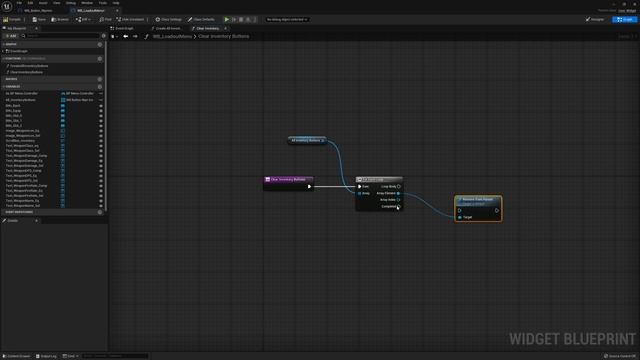Screen dimensions: 640x360
Task: Add a new graph with the plus icon
Action: (x=100, y=44)
